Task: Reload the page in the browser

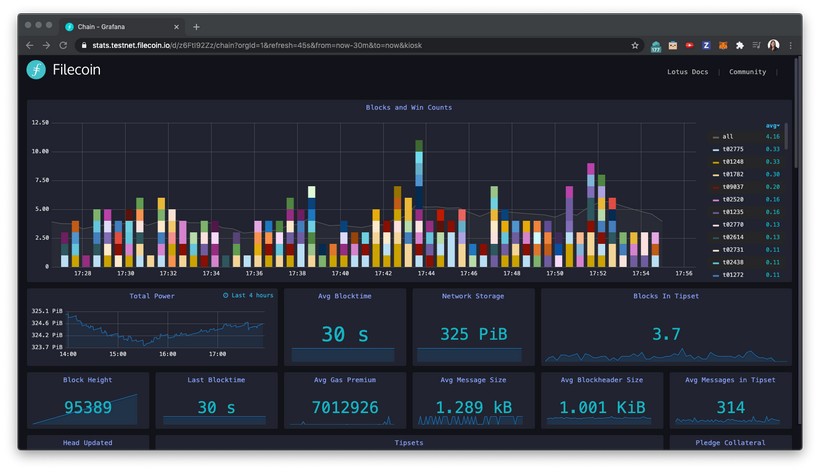Action: (x=64, y=45)
